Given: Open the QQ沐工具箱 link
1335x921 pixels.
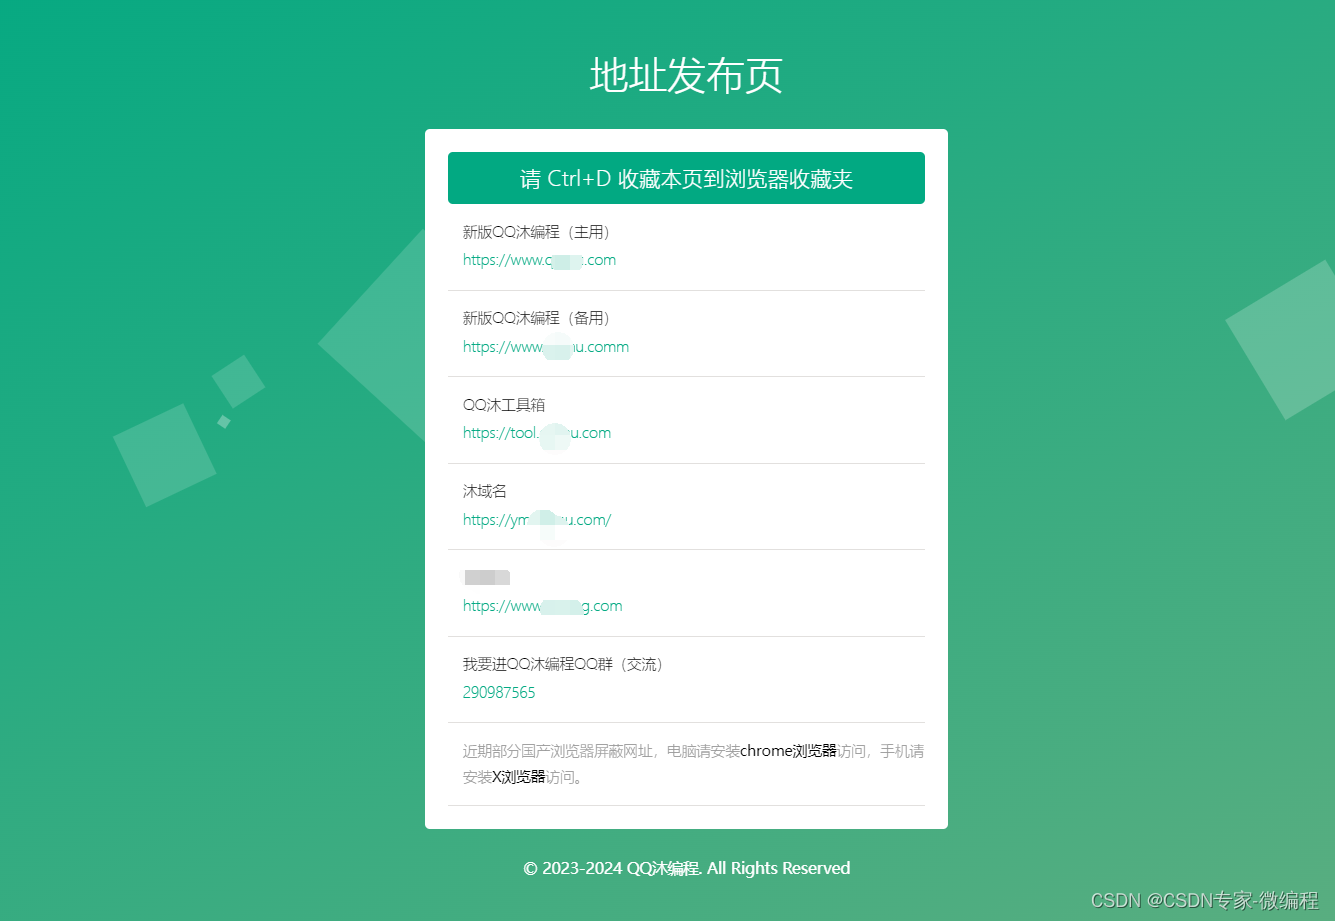Looking at the screenshot, I should (537, 433).
